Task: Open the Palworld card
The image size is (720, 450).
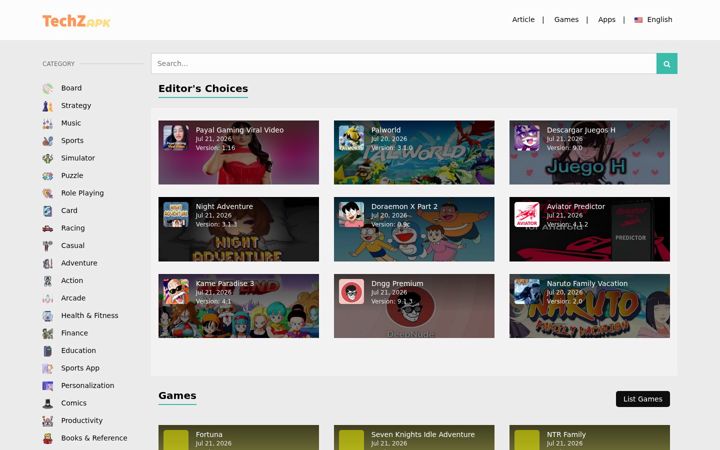Action: coord(414,152)
